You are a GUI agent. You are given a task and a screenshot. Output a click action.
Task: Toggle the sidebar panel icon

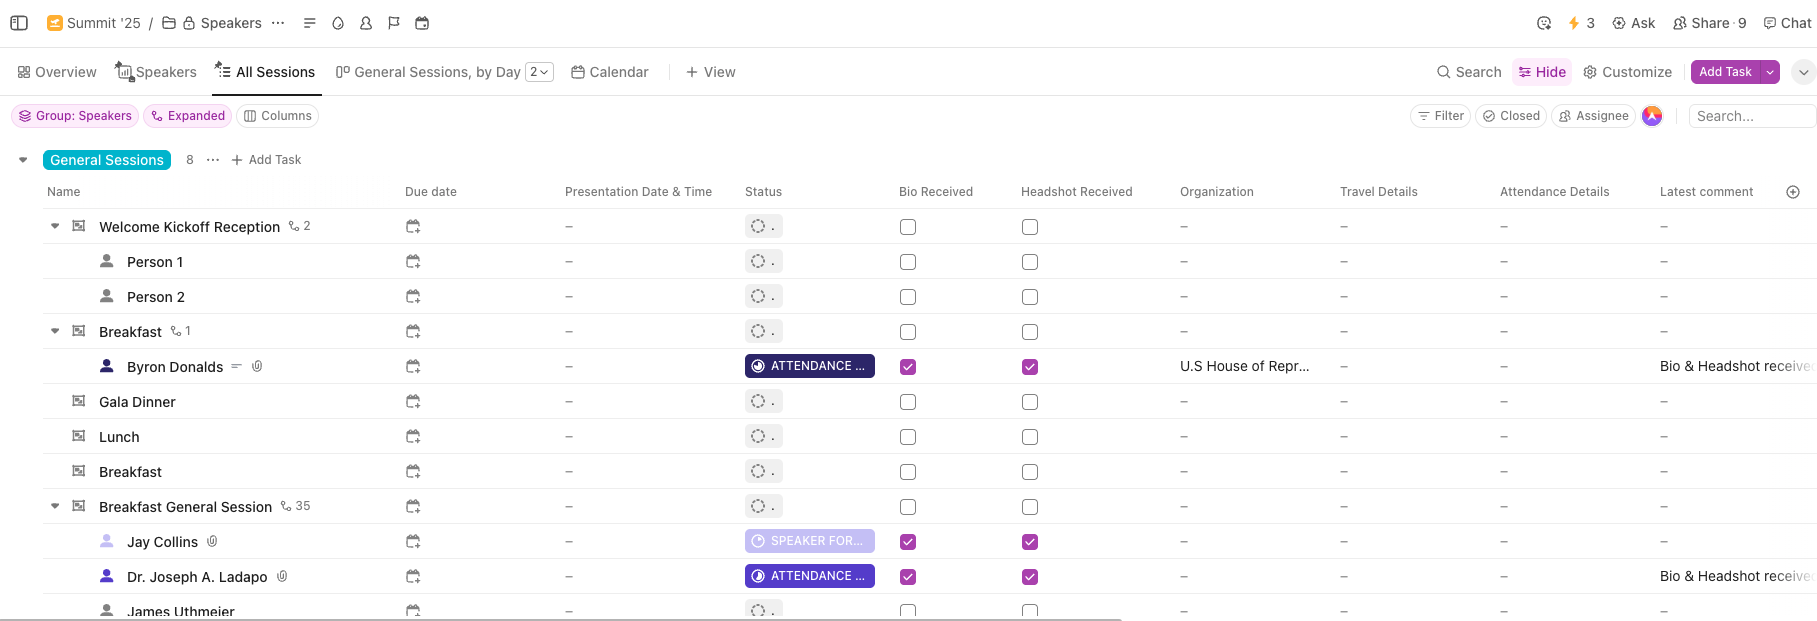(x=19, y=23)
